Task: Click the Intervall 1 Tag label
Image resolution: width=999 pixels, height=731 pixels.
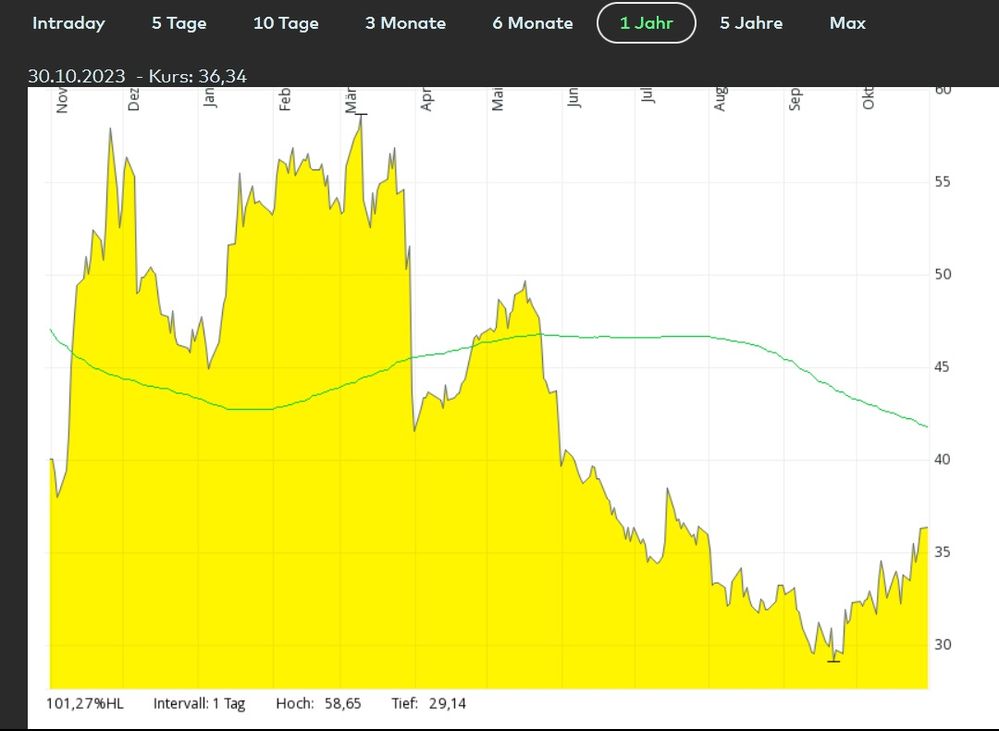Action: [x=199, y=704]
